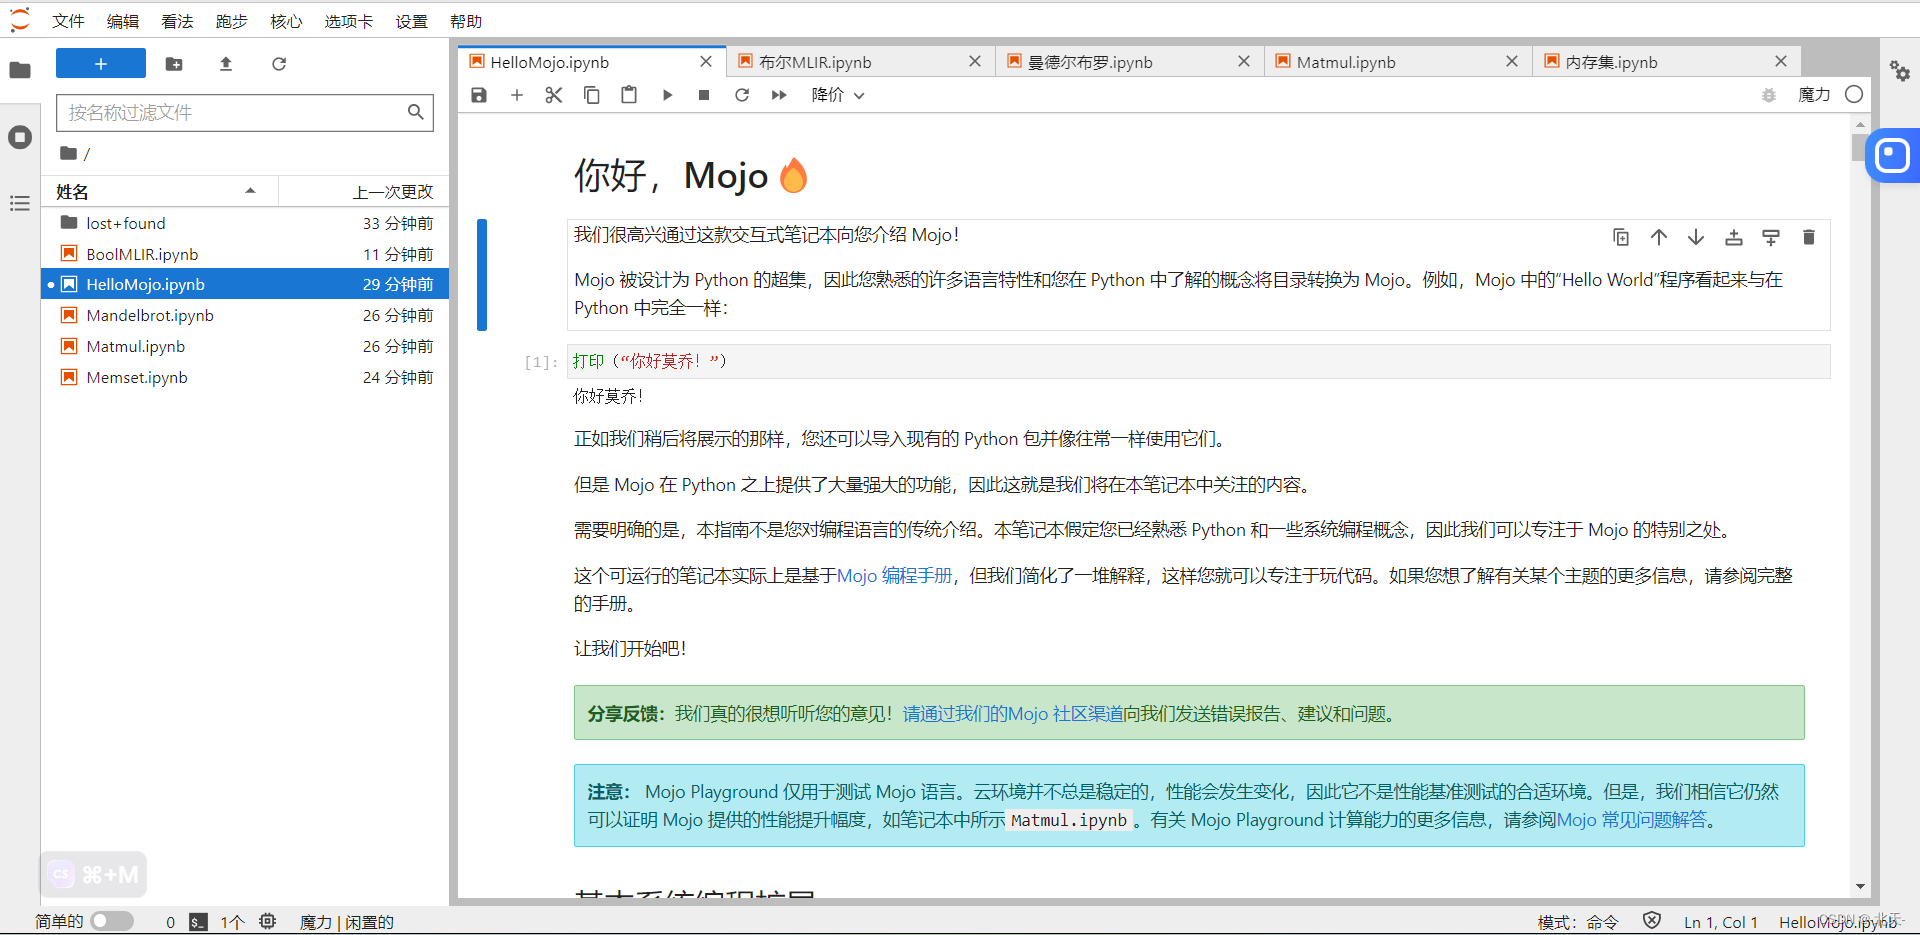Copy the selected cell in toolbar

[x=592, y=95]
